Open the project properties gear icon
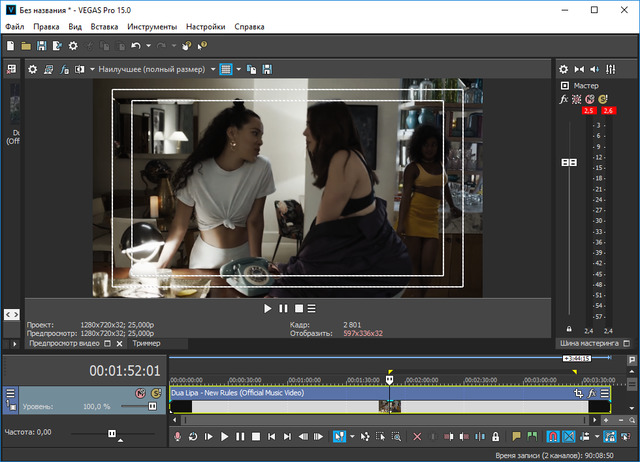 point(73,46)
